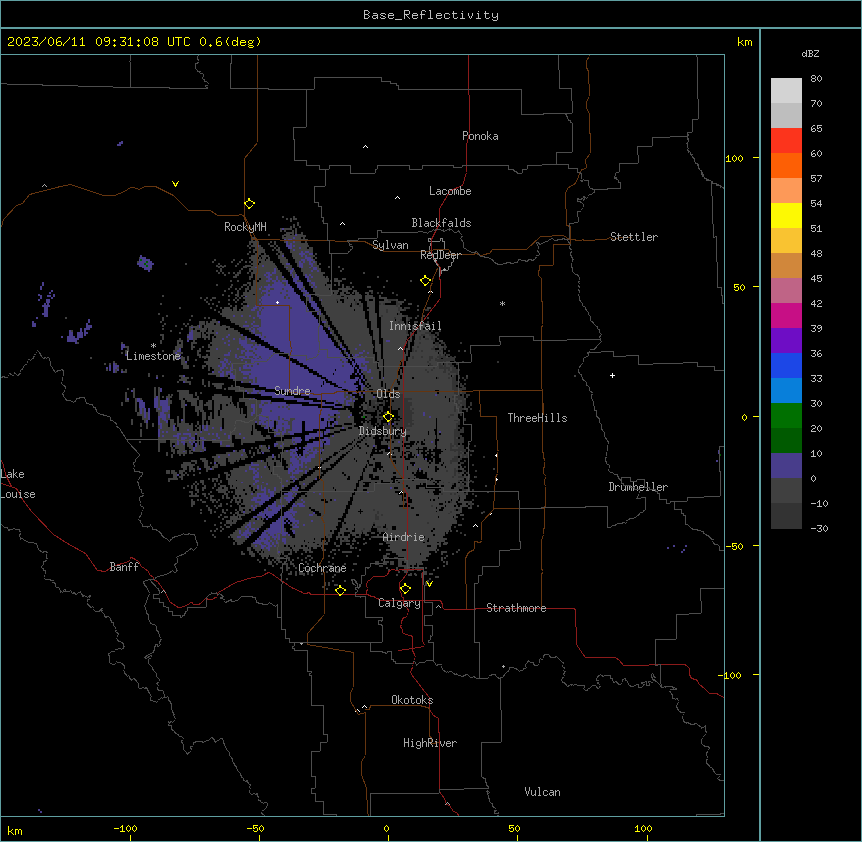Click the RedDeer city label
The height and width of the screenshot is (842, 862).
[x=440, y=255]
